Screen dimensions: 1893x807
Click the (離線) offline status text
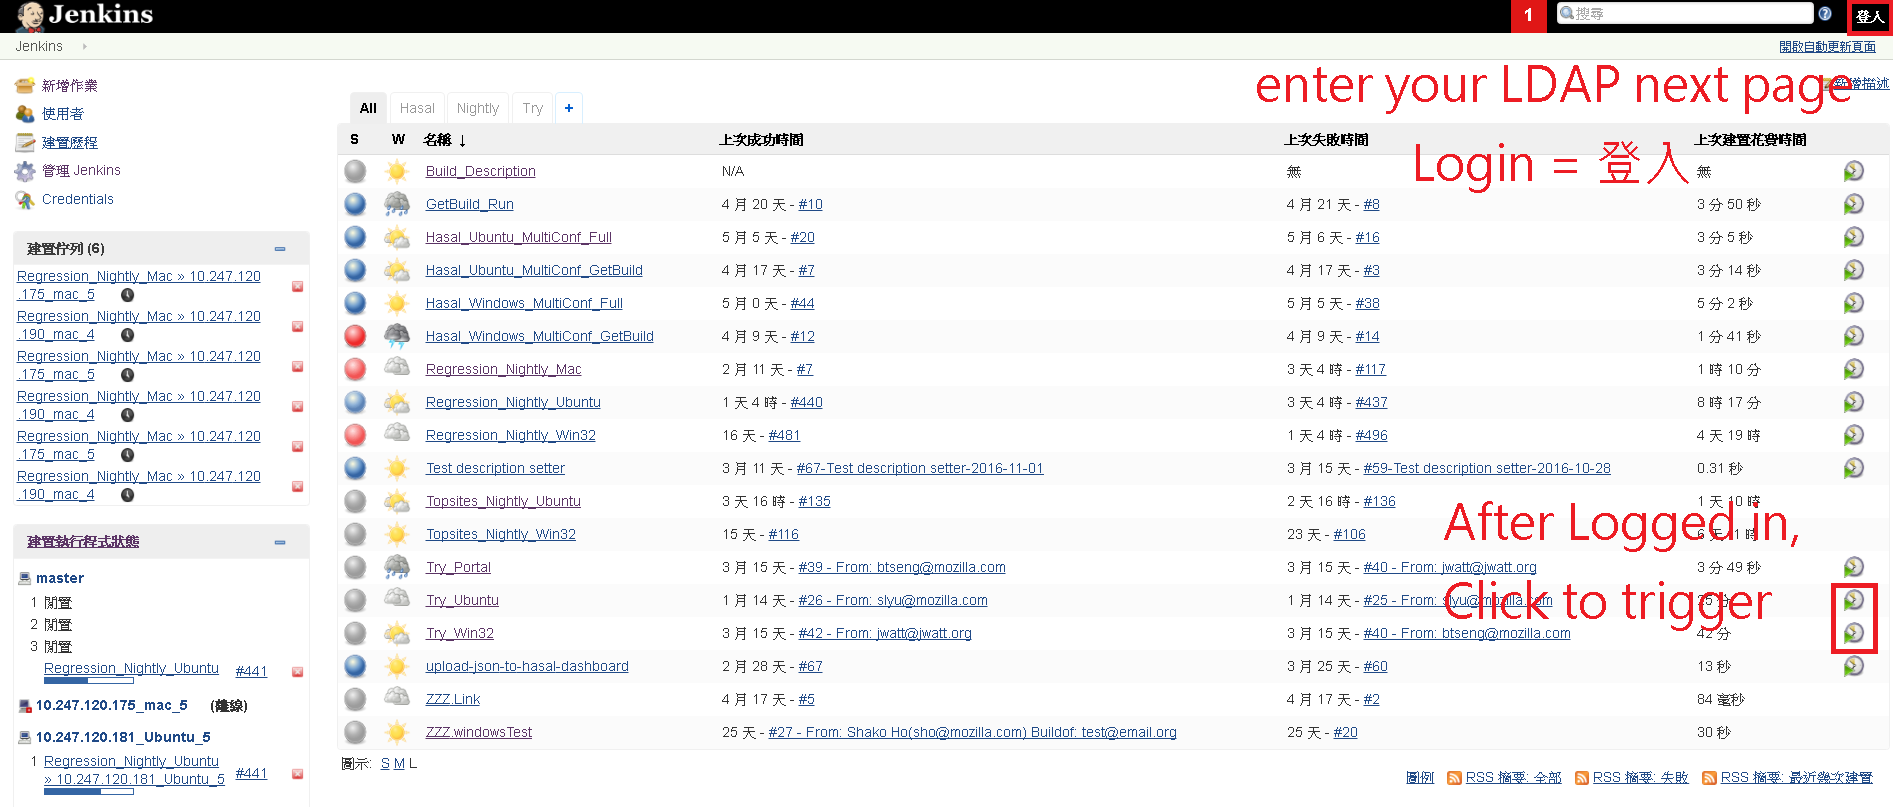229,705
